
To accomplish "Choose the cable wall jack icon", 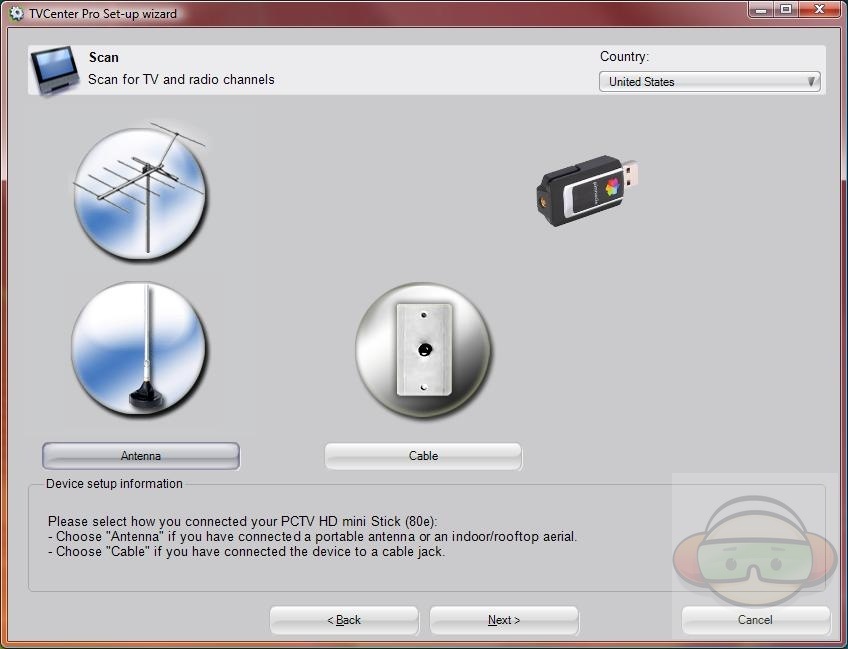I will 423,350.
